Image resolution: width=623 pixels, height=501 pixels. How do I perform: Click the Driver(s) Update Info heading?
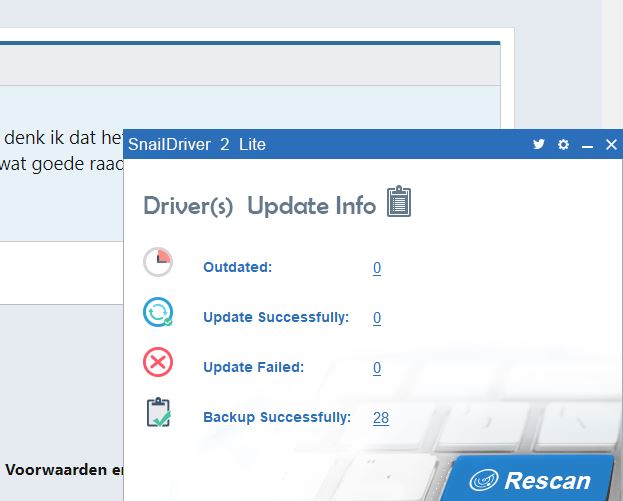259,206
